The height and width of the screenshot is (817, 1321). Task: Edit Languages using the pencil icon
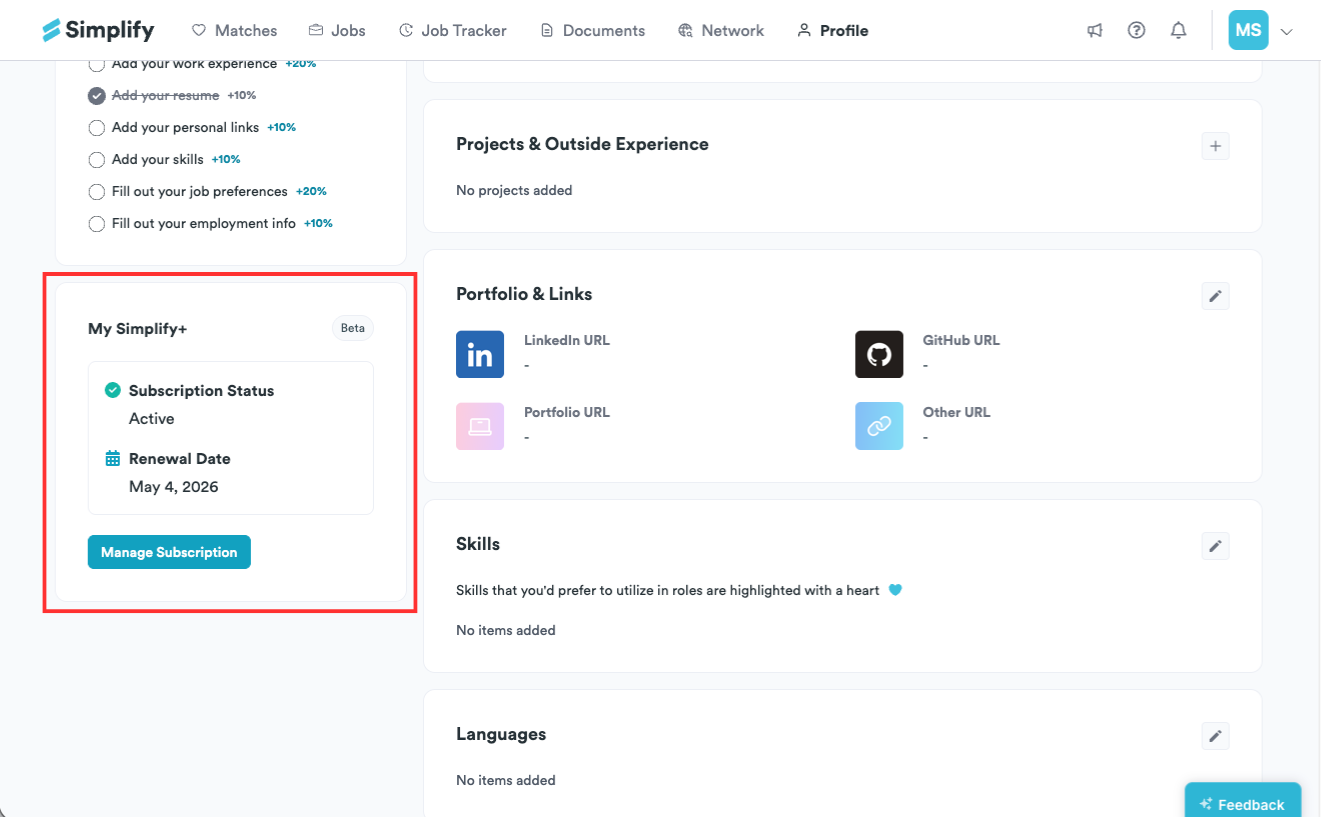pyautogui.click(x=1215, y=736)
